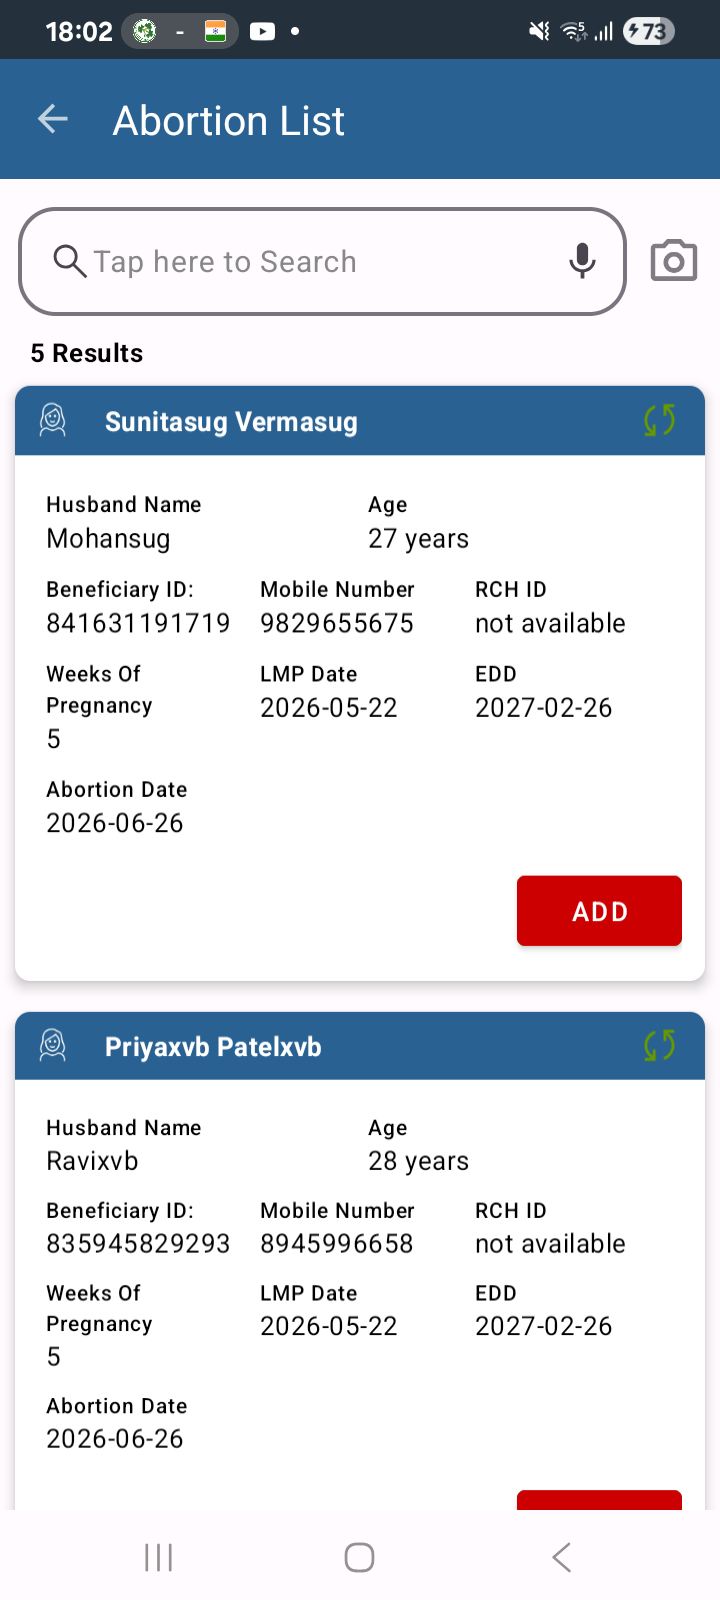This screenshot has height=1600, width=720.
Task: Open Priyaxvb Patelxvb card header
Action: 360,1046
